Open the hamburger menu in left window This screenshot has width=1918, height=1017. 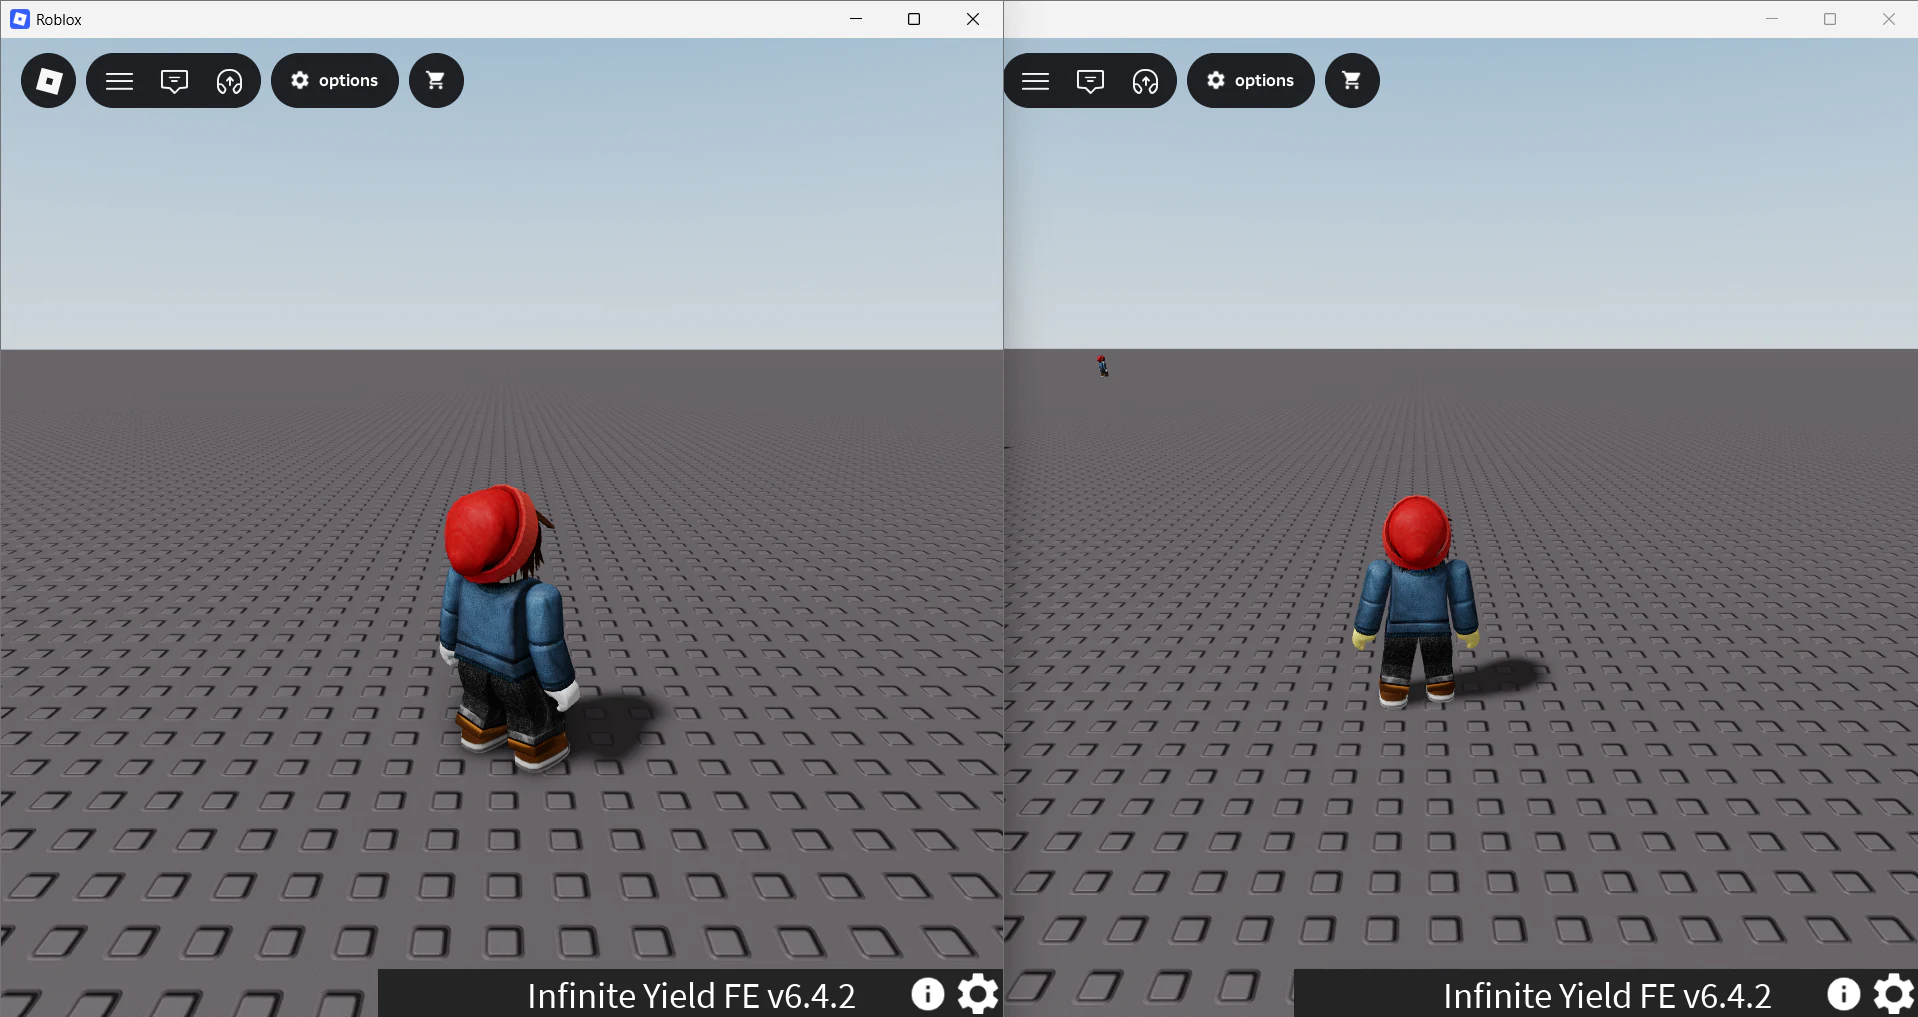coord(119,81)
